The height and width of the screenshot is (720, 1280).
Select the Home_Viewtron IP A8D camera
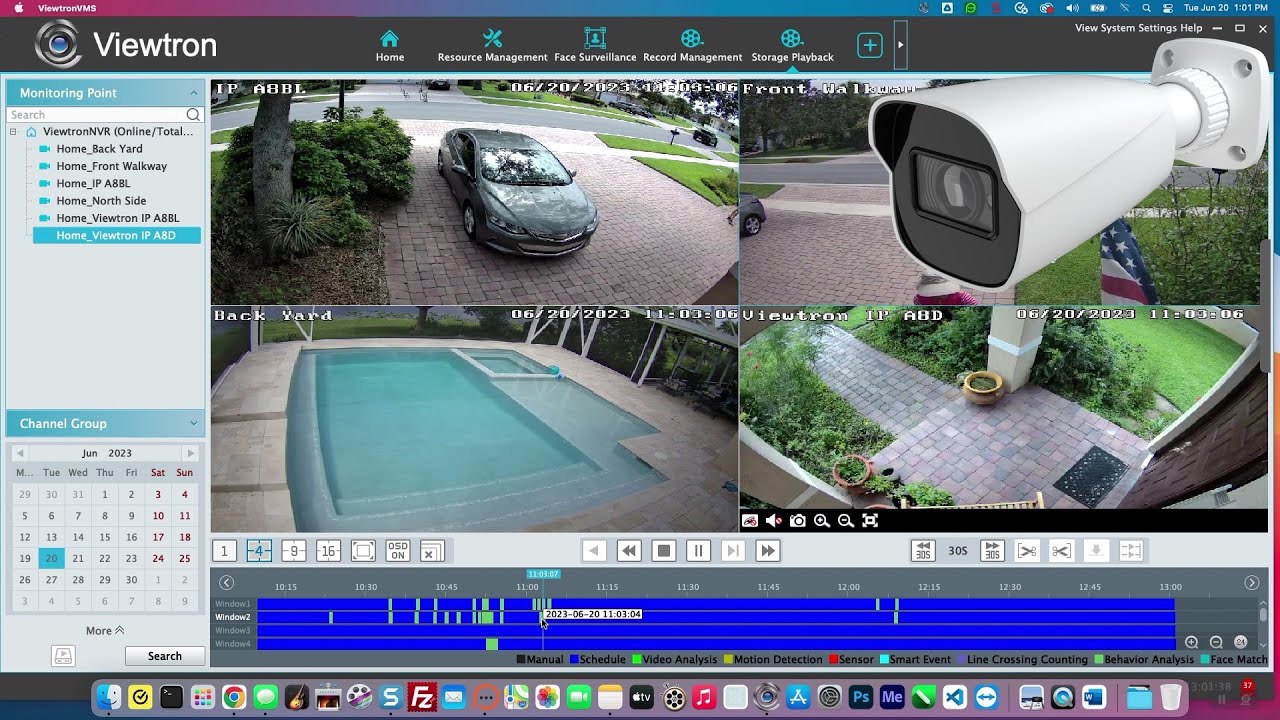(x=116, y=236)
